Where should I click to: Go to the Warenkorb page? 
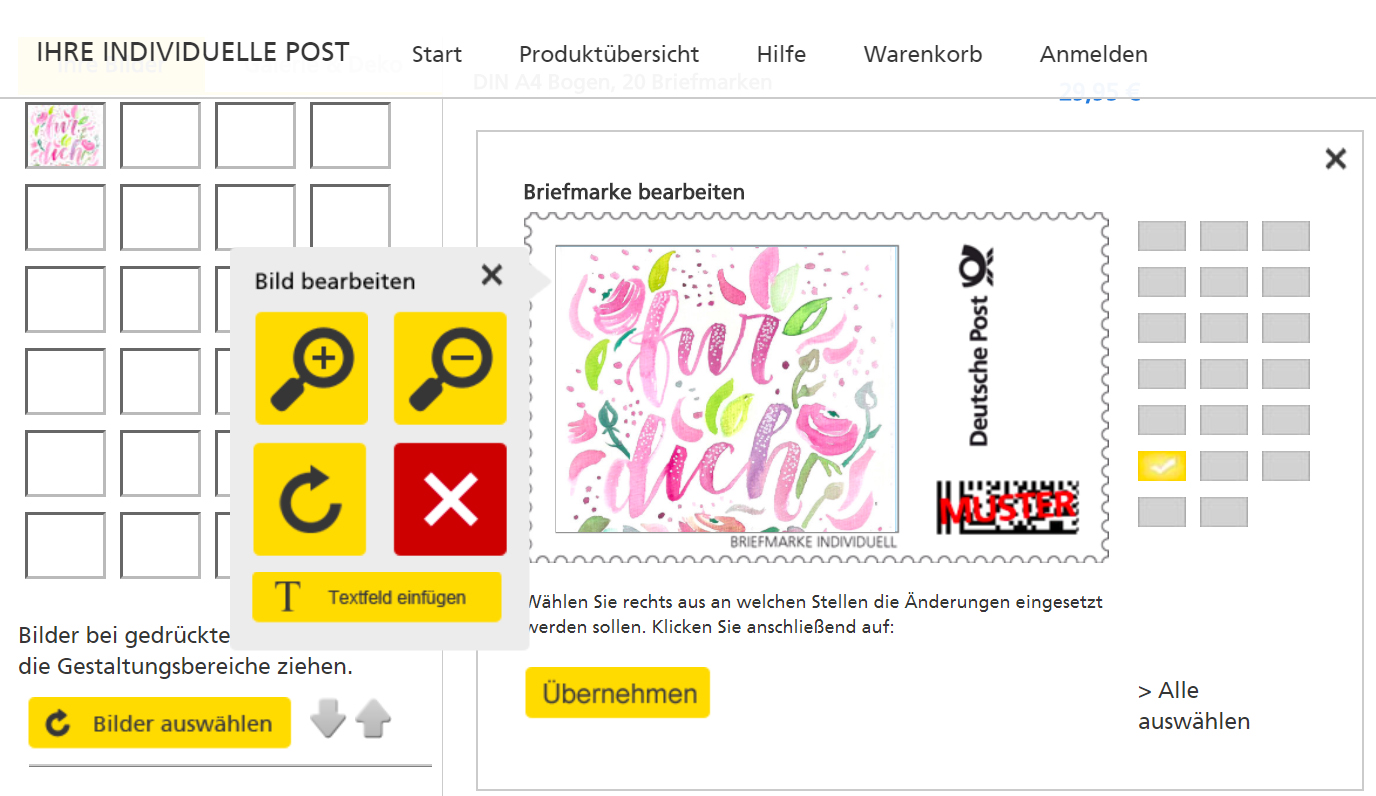pos(923,54)
